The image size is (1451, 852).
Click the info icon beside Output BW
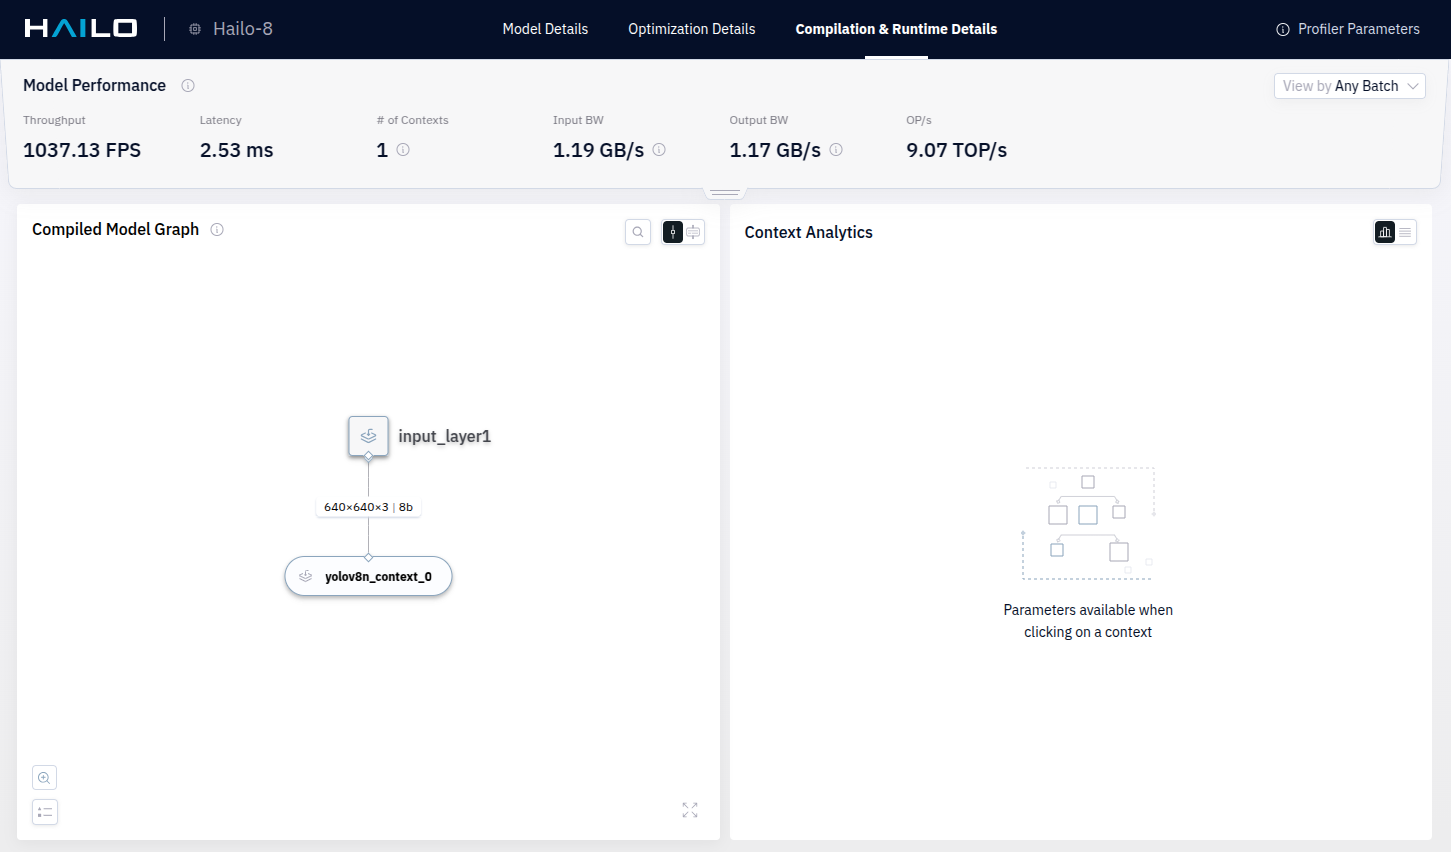(836, 150)
